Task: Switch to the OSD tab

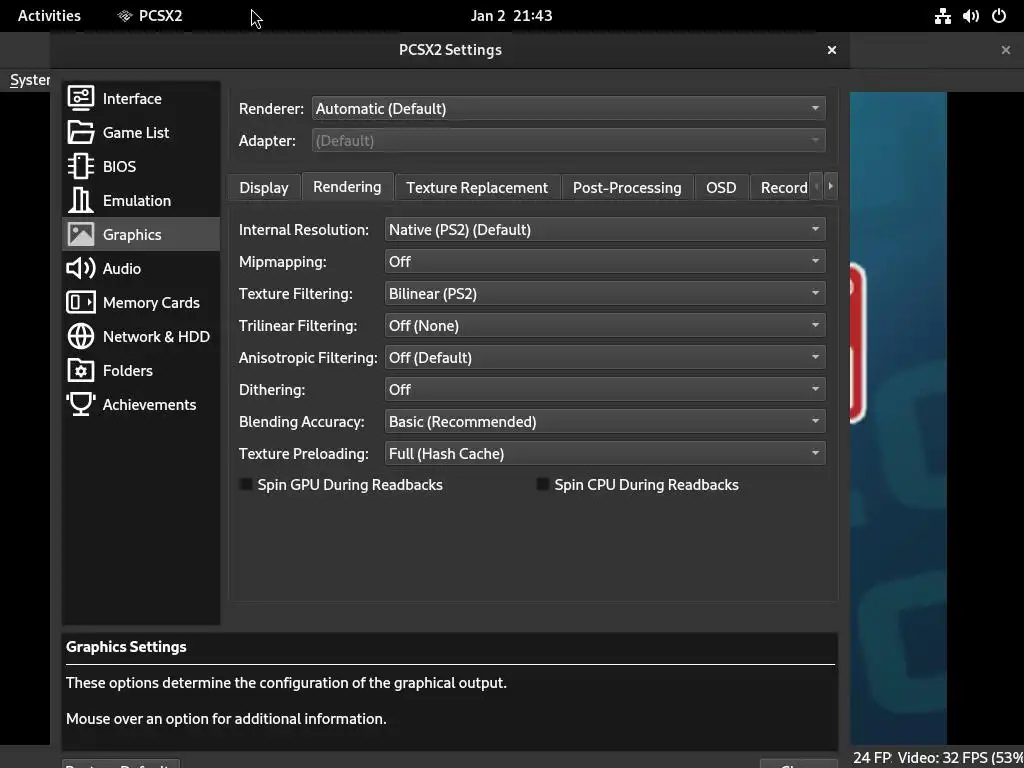Action: [721, 187]
